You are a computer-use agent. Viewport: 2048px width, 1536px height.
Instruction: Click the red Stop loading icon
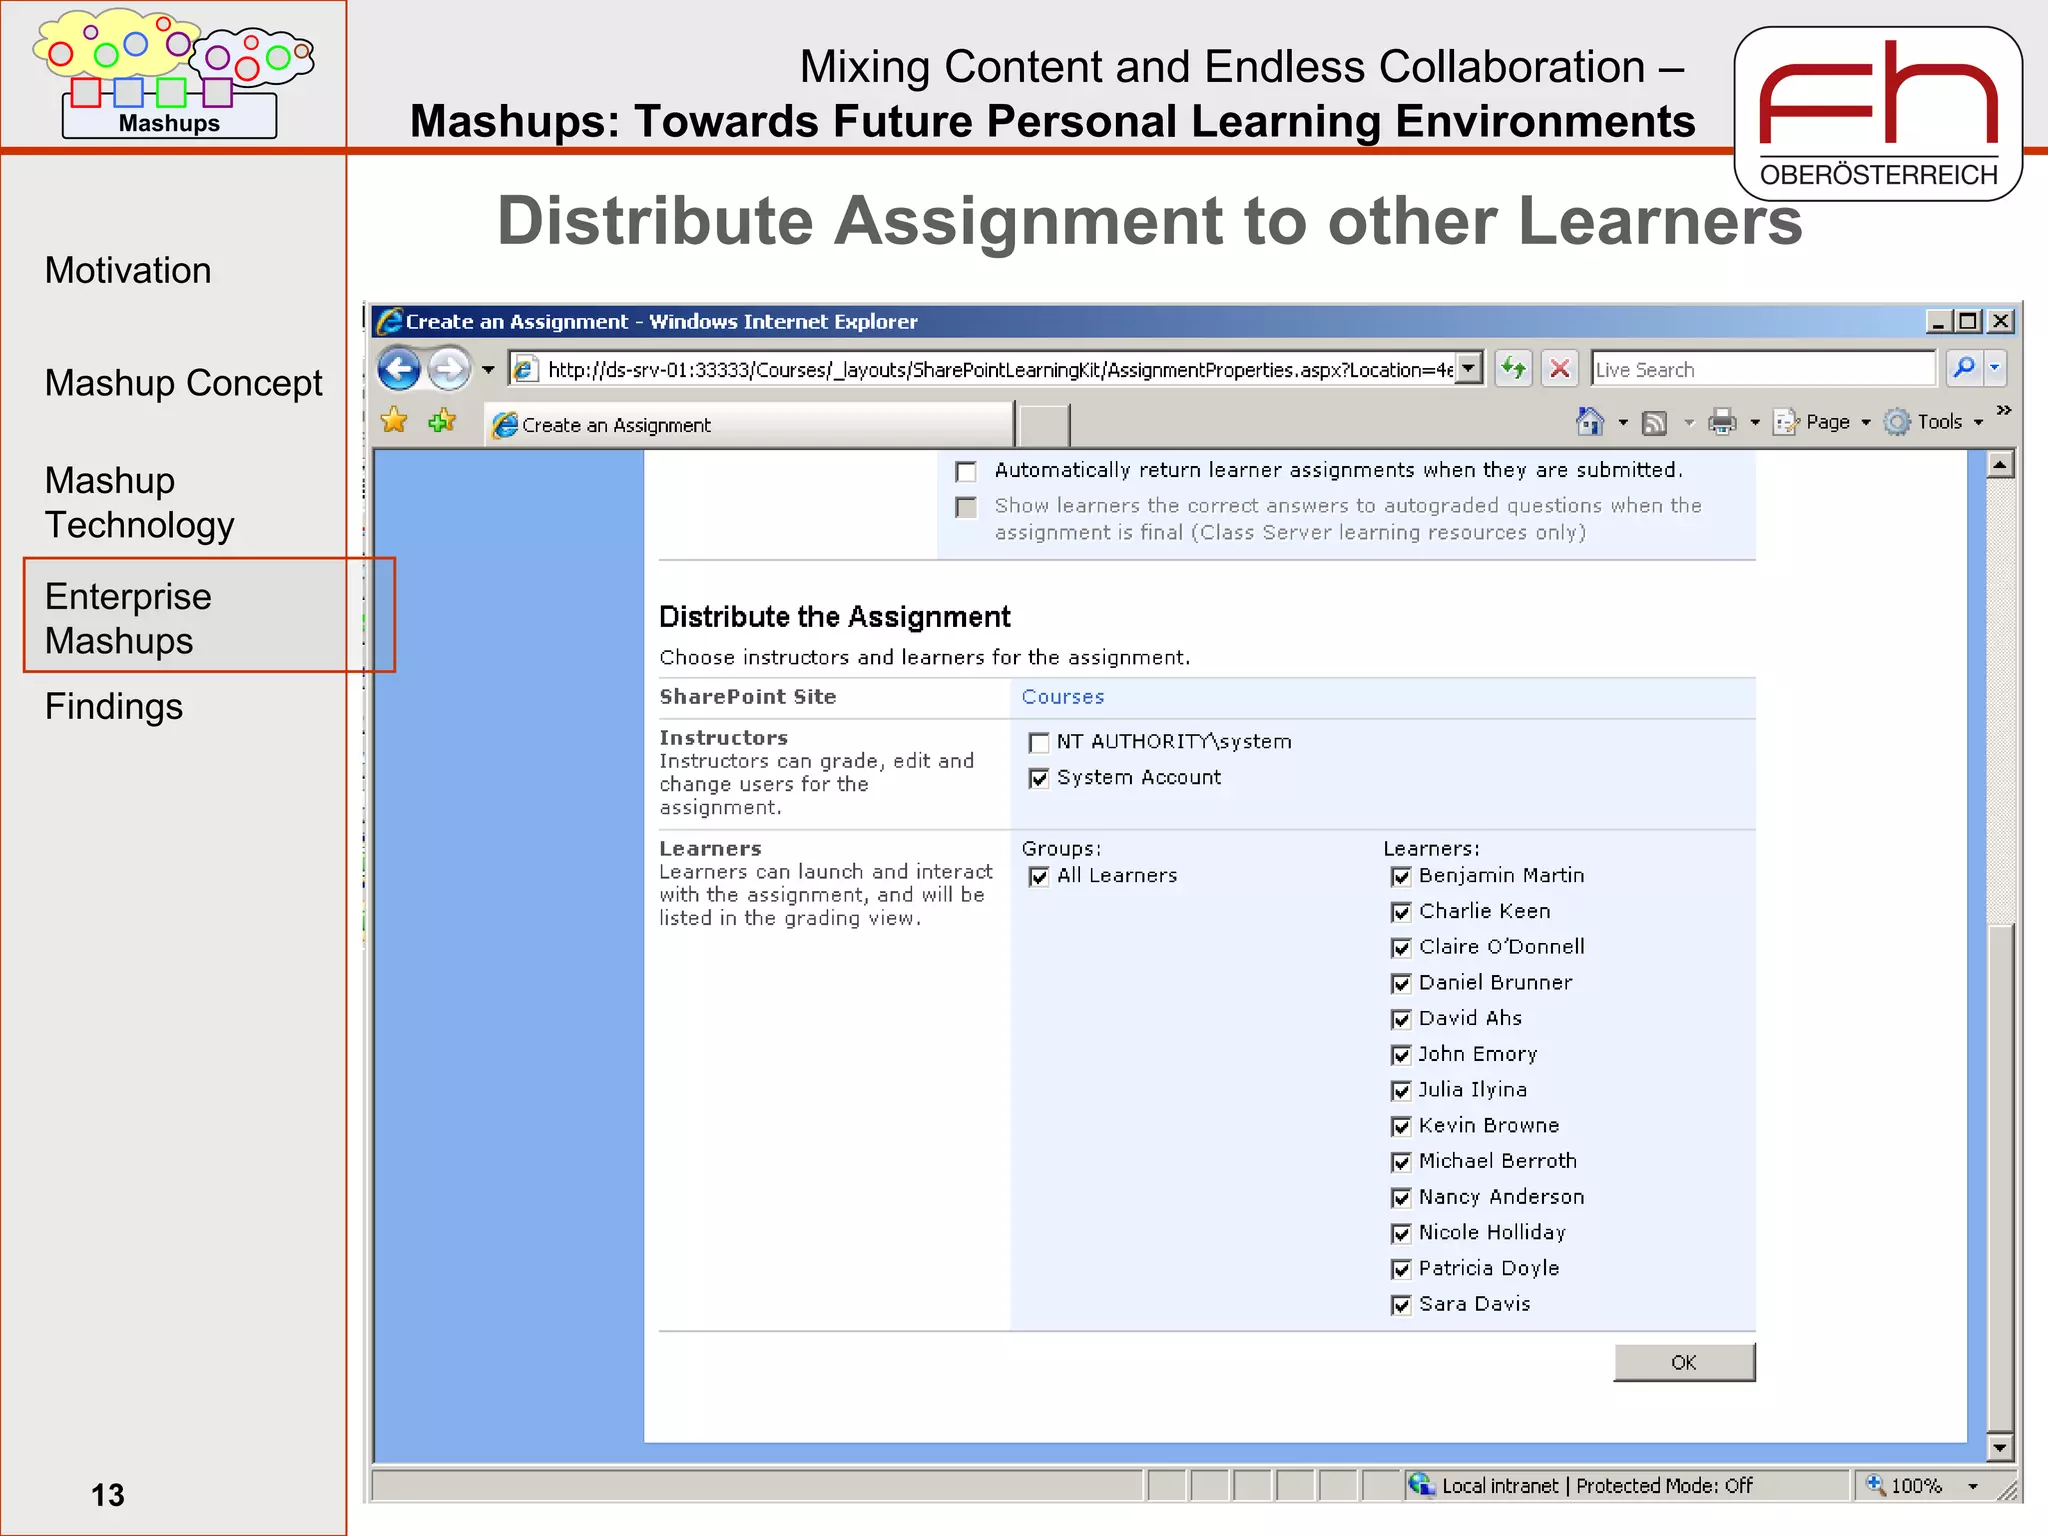point(1559,369)
